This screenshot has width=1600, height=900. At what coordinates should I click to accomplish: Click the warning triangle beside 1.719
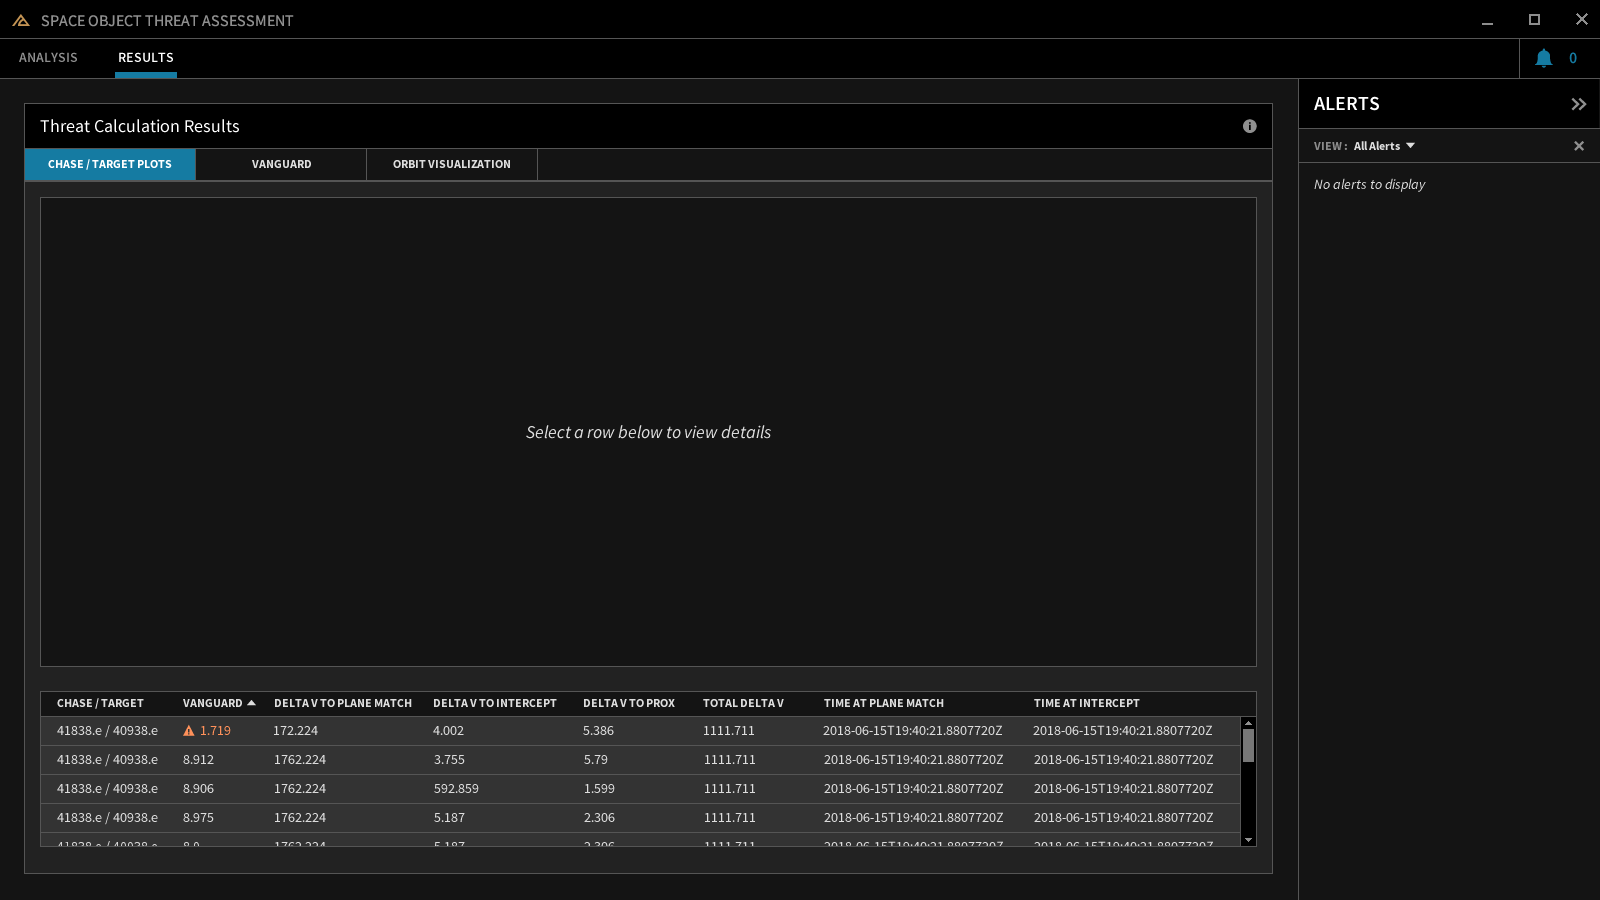(x=189, y=731)
